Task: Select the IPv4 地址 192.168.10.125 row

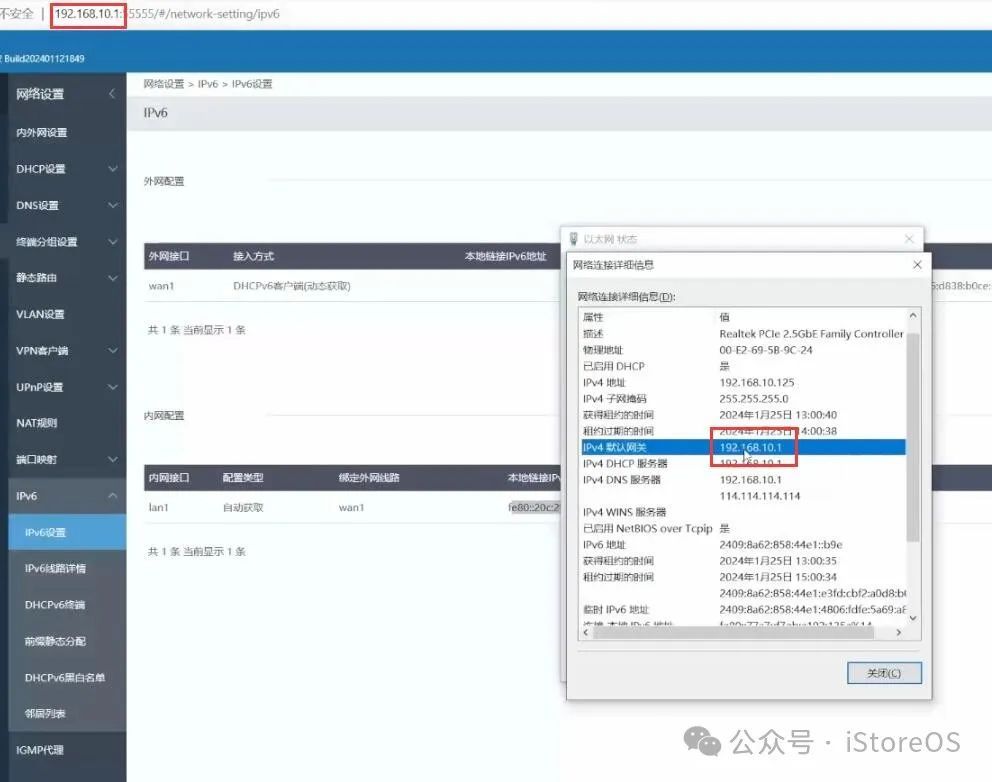Action: (743, 382)
